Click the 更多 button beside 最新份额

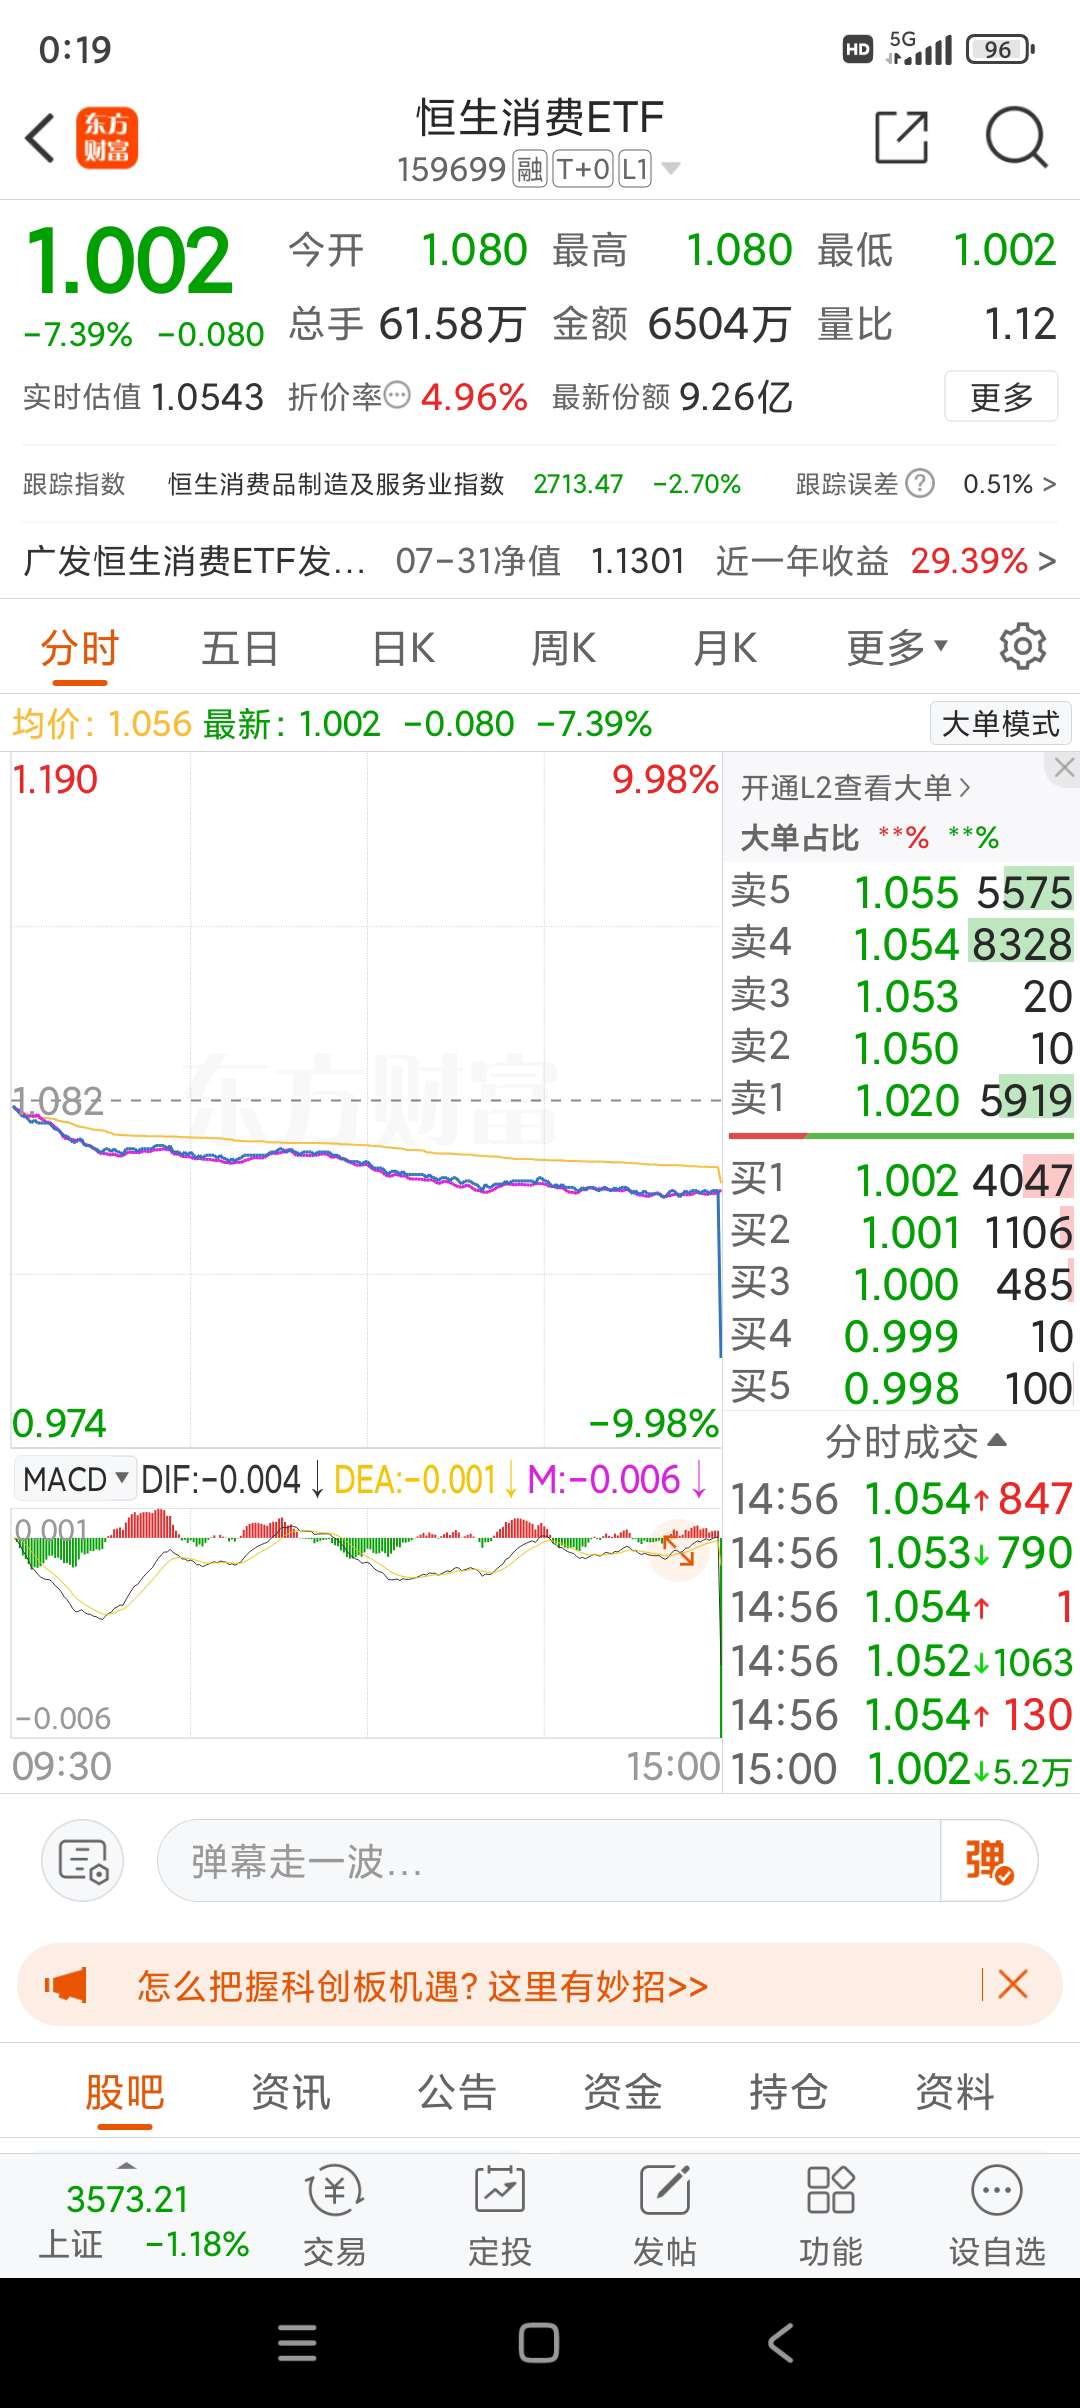pyautogui.click(x=1001, y=397)
